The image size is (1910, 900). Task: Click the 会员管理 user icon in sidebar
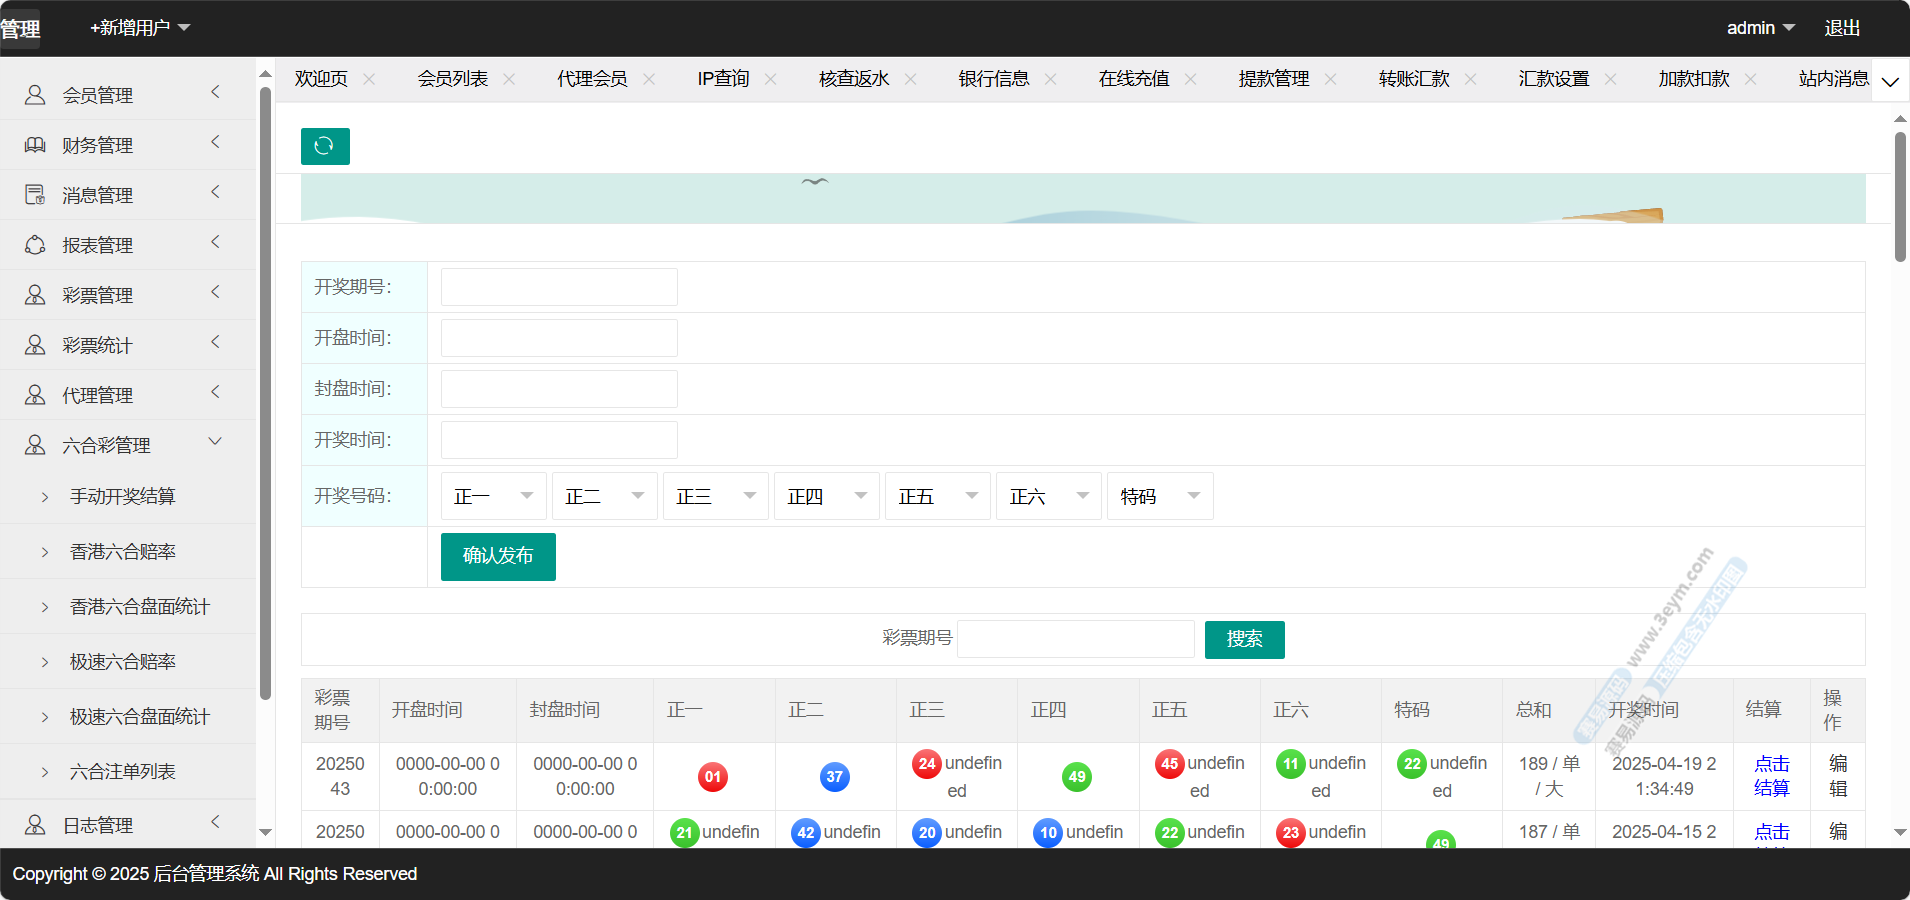(x=35, y=95)
